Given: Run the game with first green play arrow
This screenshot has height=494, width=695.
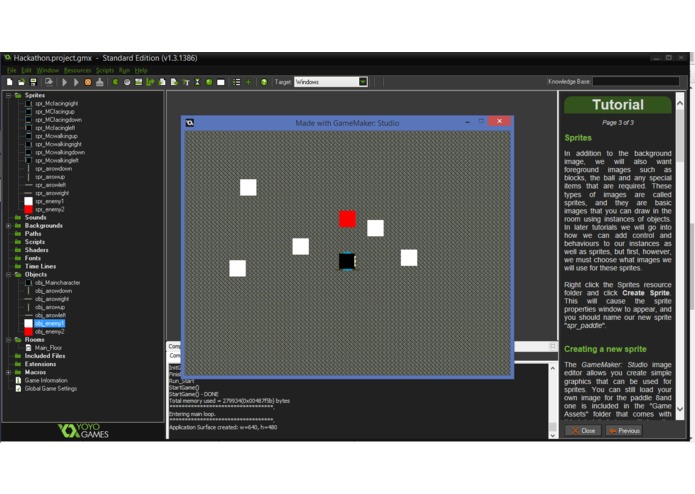Looking at the screenshot, I should [x=64, y=82].
